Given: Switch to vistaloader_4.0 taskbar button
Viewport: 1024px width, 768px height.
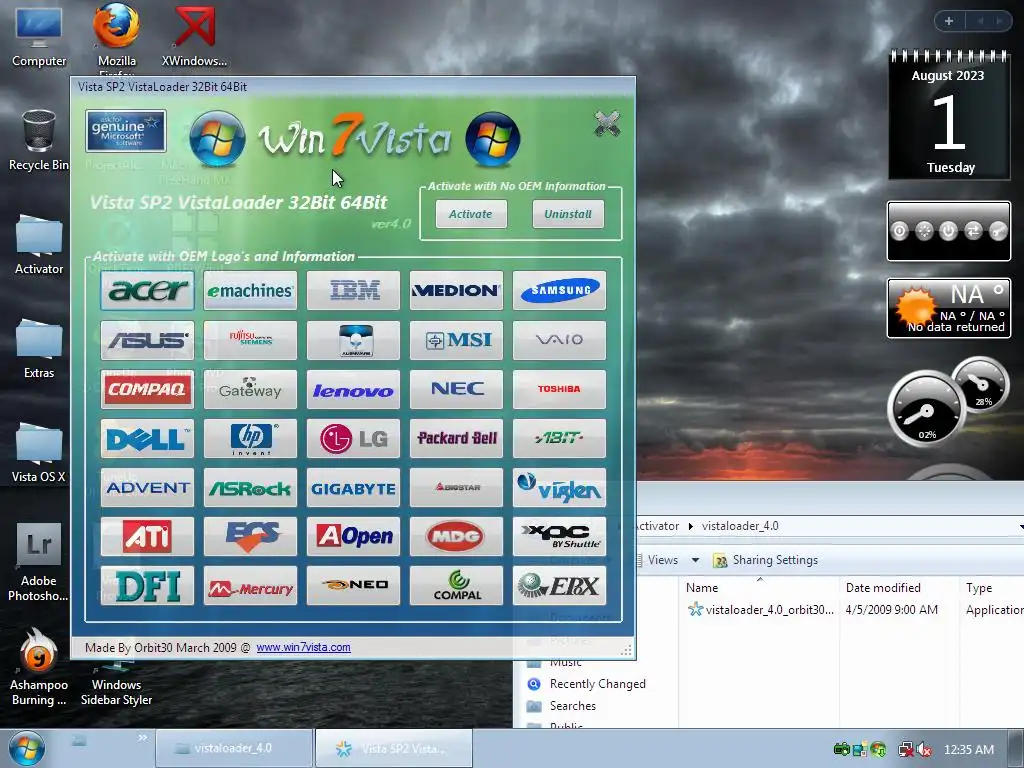Looking at the screenshot, I should (233, 748).
